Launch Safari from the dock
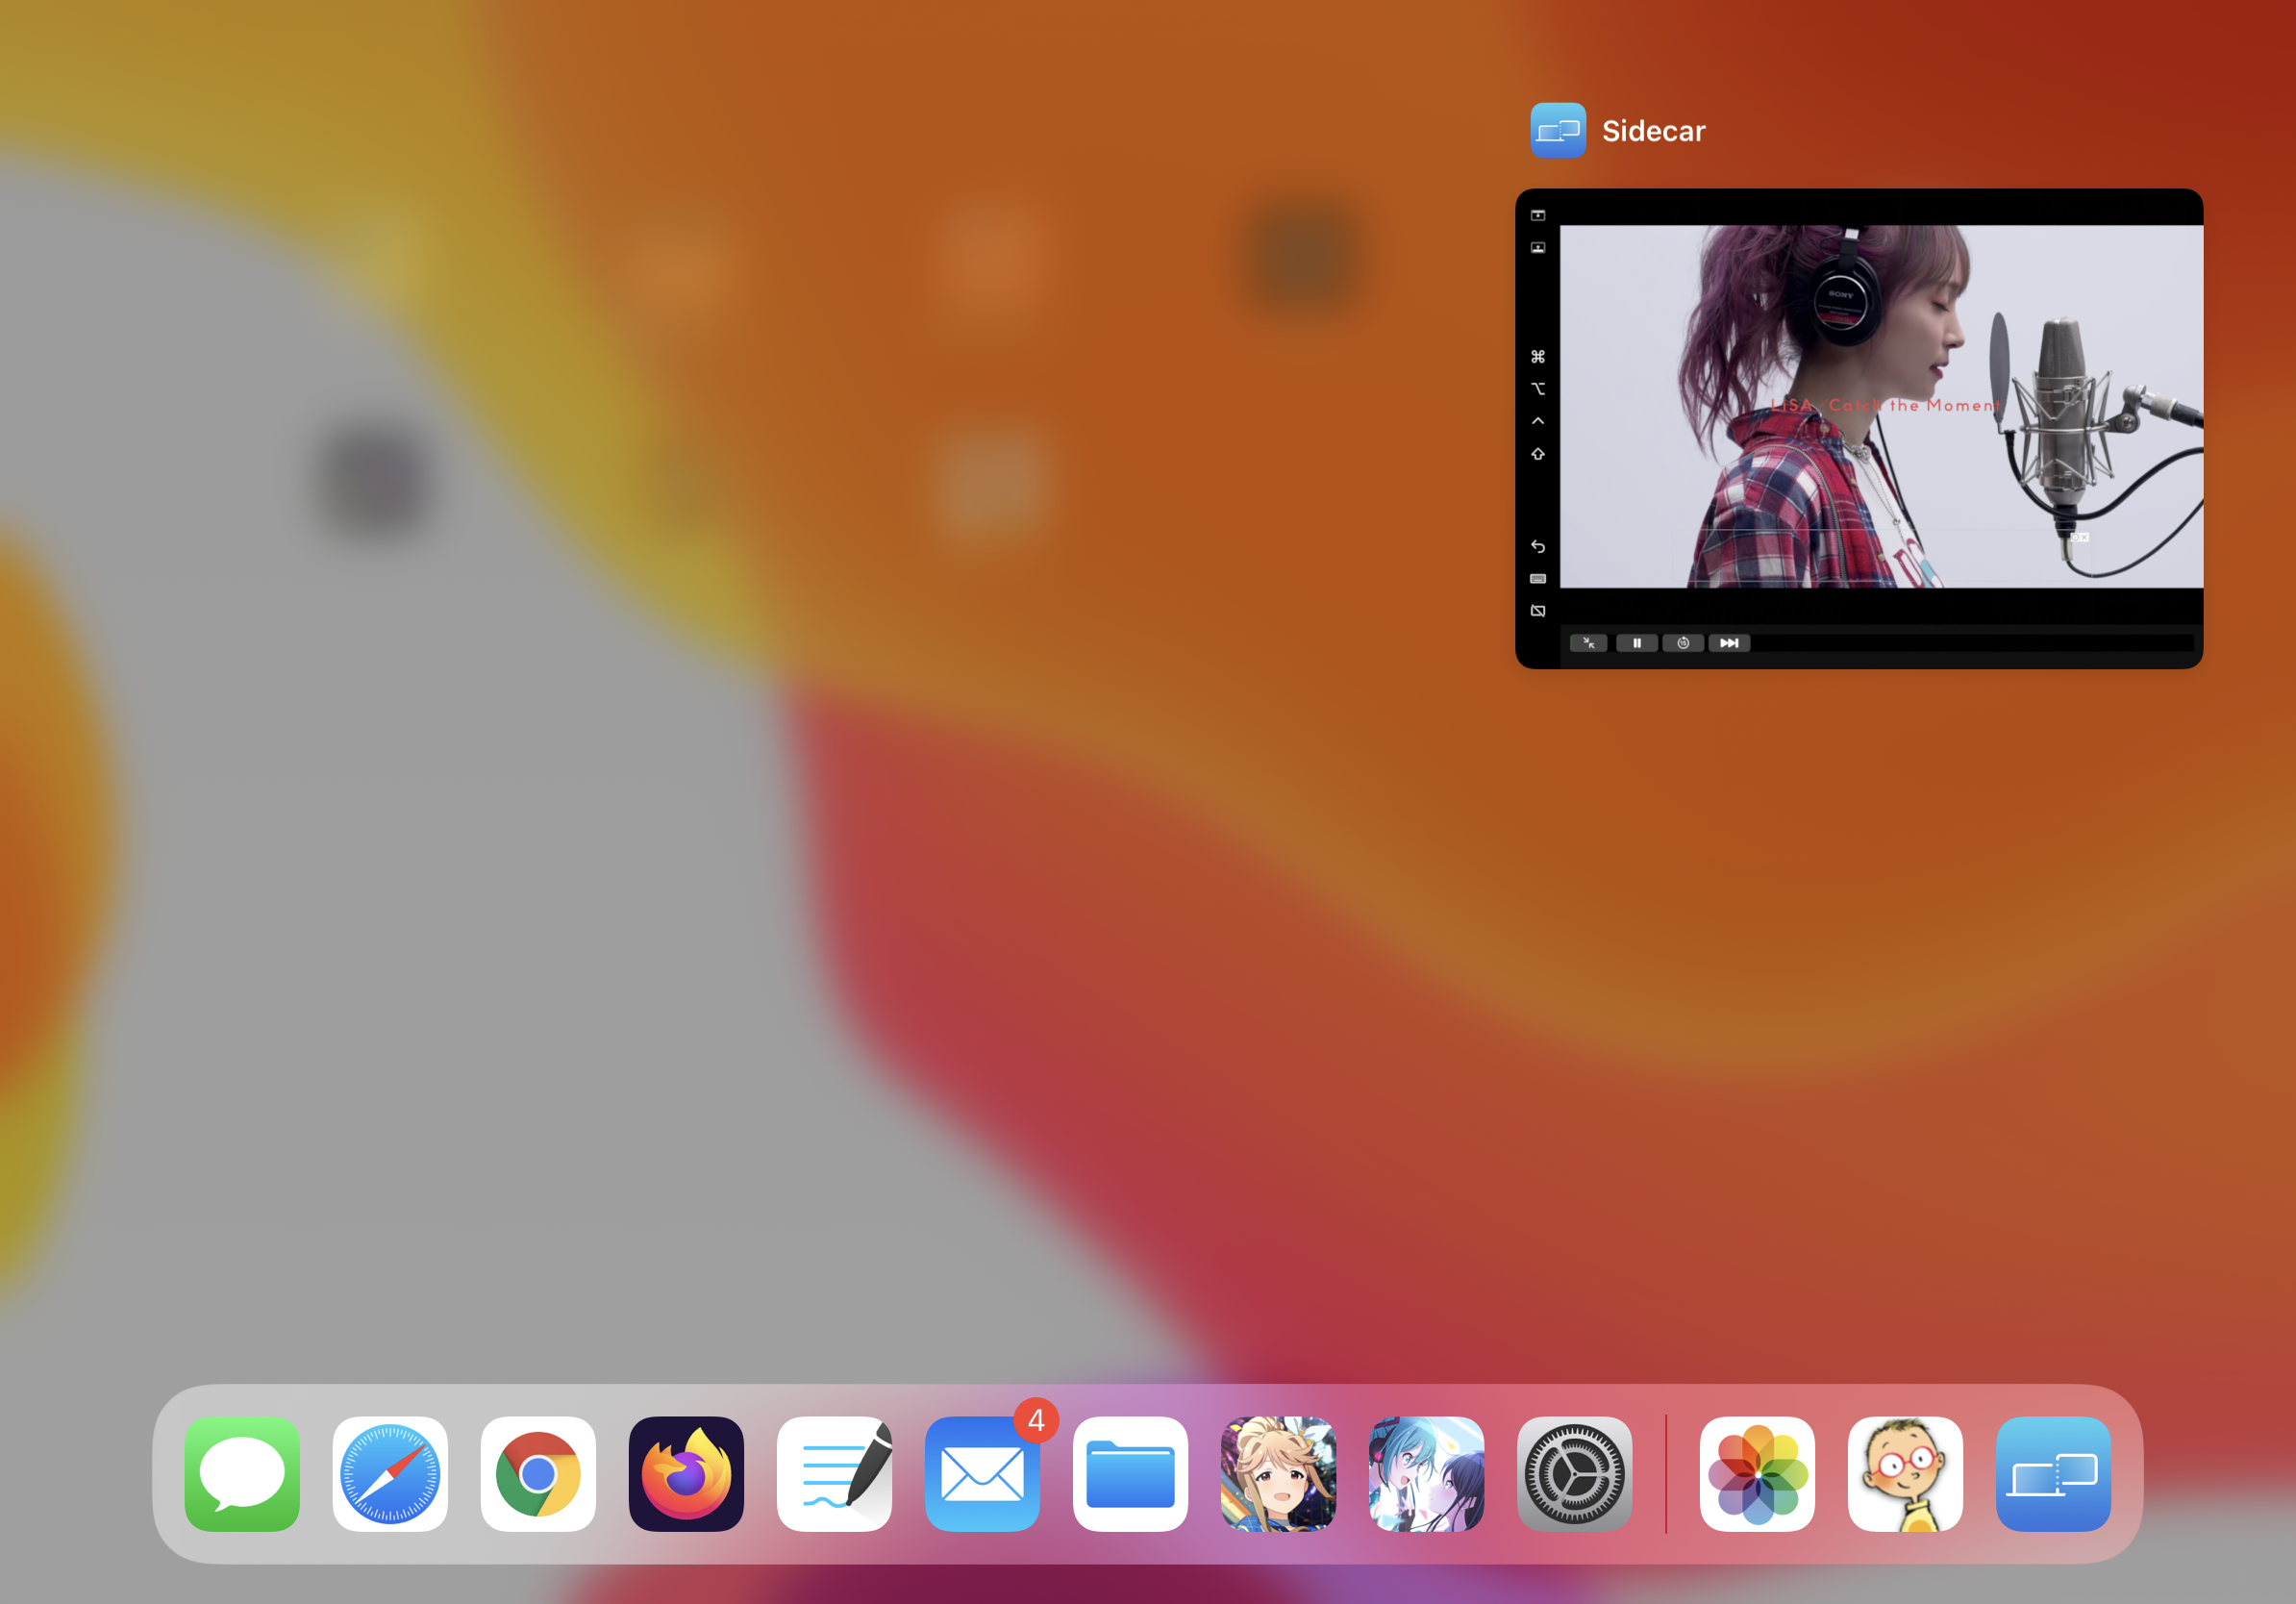The image size is (2296, 1604). click(x=390, y=1473)
